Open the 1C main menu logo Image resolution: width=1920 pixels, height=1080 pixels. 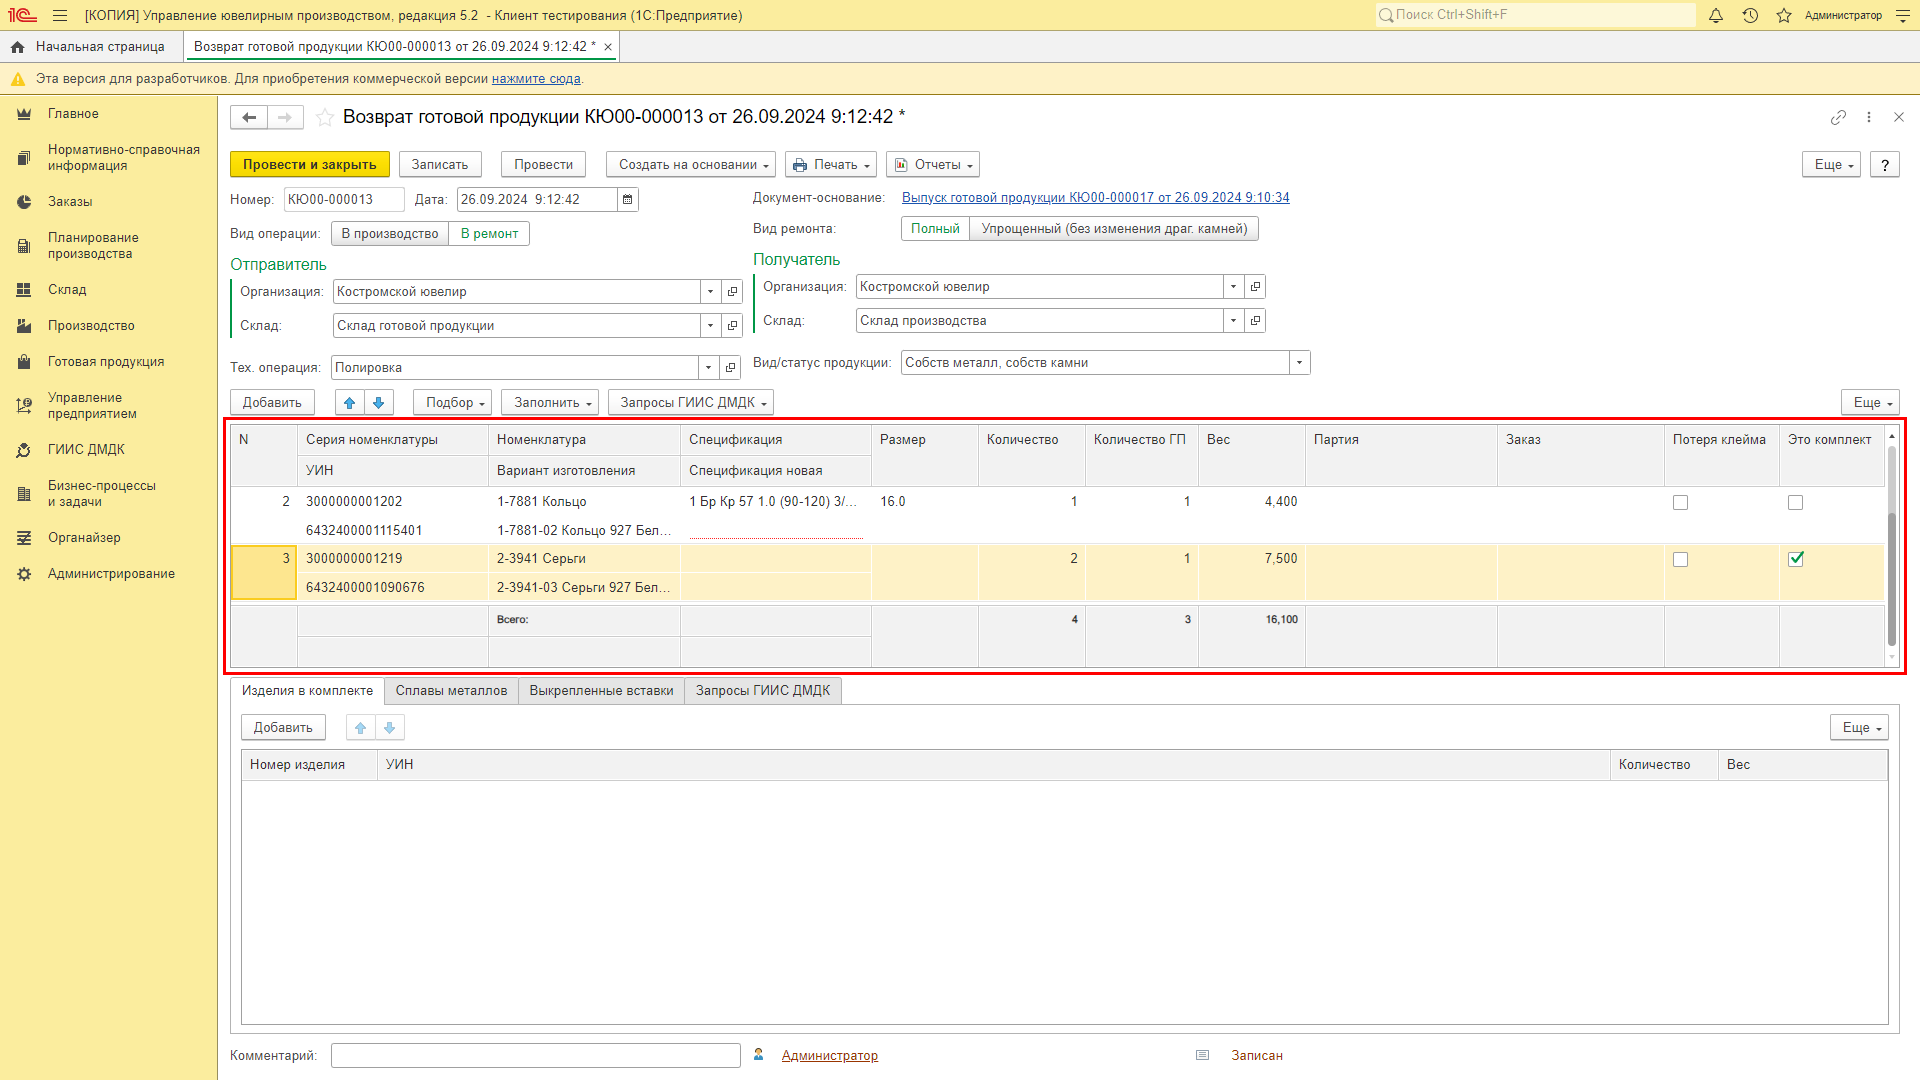click(22, 15)
